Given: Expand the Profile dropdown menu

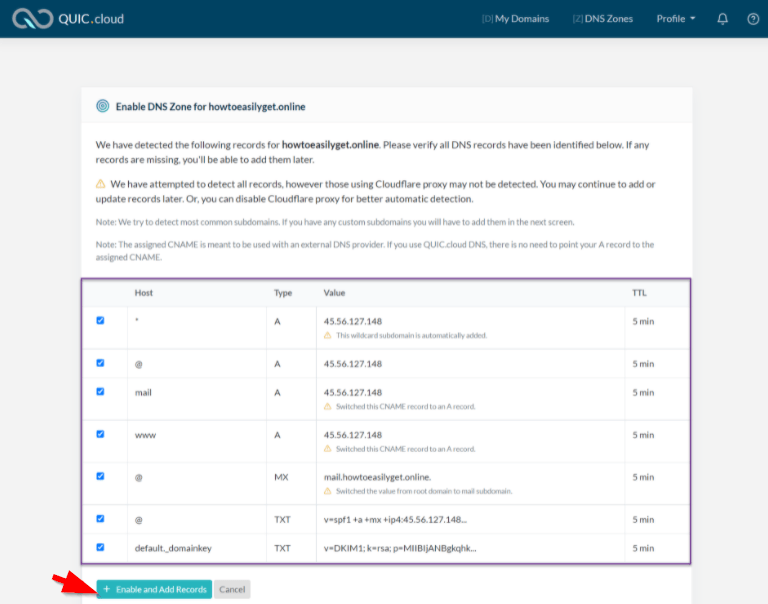Looking at the screenshot, I should 675,19.
